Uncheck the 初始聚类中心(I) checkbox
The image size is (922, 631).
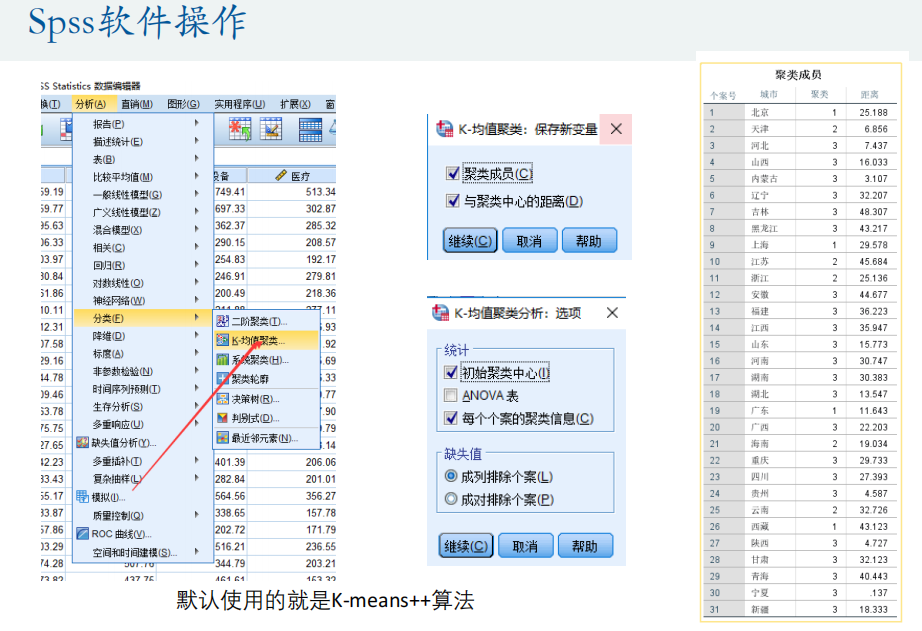tap(451, 372)
